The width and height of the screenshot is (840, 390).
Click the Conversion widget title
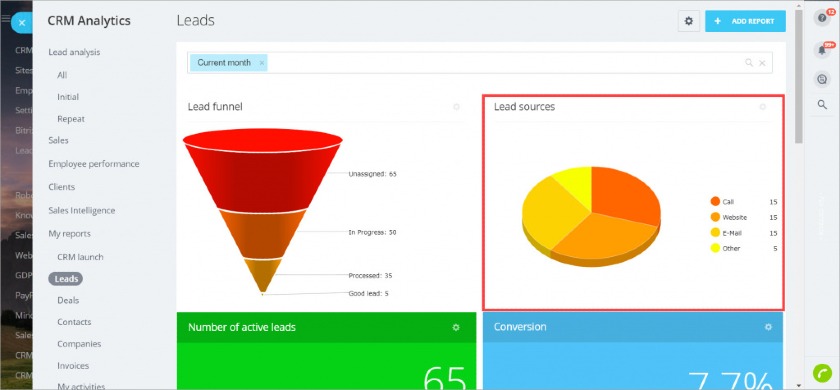tap(520, 327)
